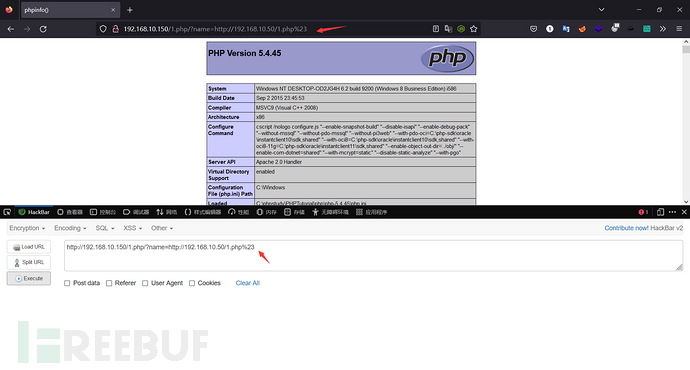Click the red error count badge
This screenshot has height=370, width=690.
[643, 212]
